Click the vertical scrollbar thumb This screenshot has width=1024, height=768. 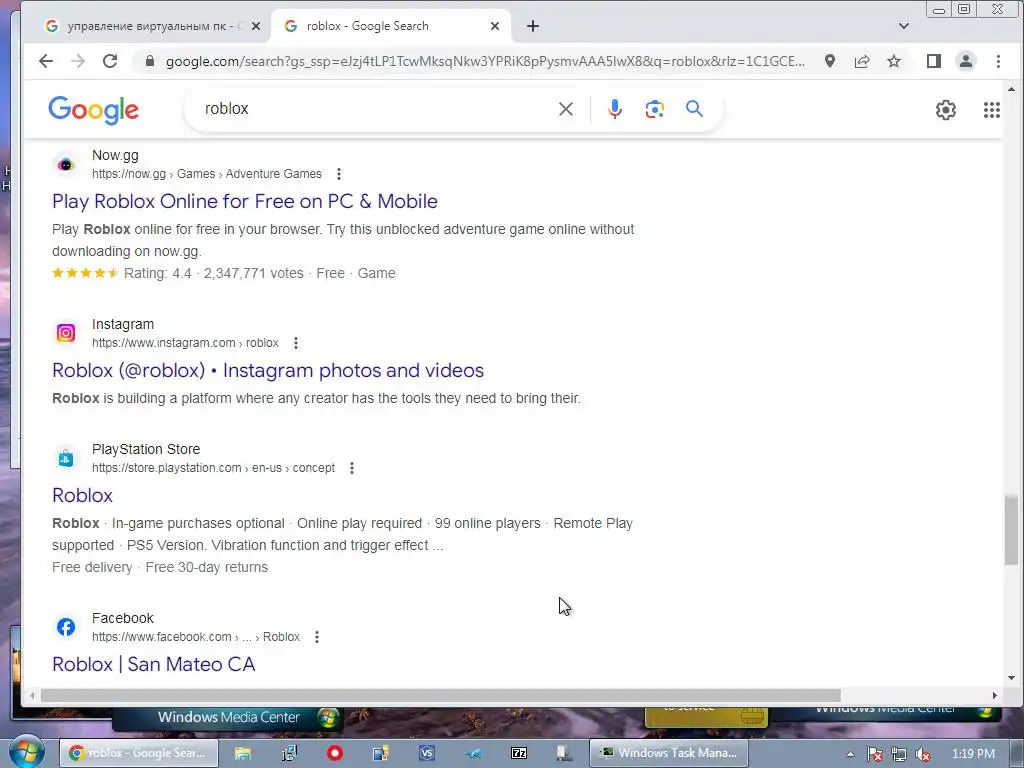1011,530
